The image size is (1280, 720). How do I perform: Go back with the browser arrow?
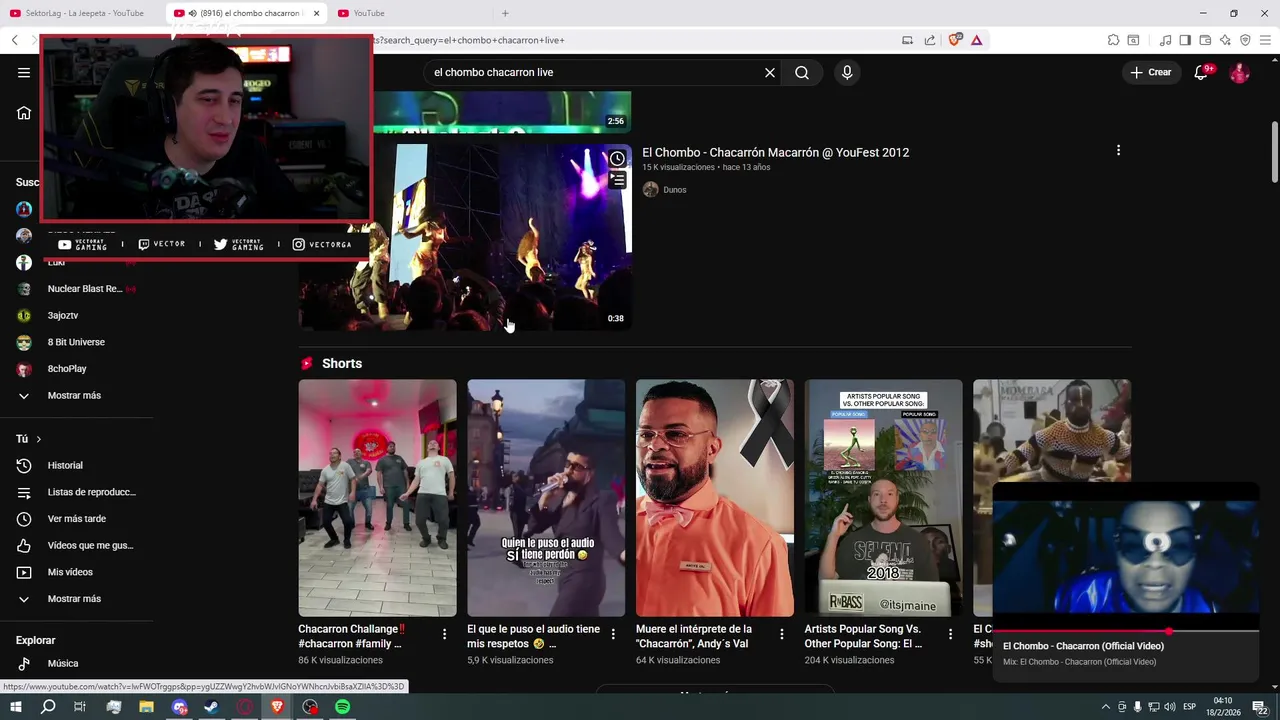pyautogui.click(x=14, y=40)
